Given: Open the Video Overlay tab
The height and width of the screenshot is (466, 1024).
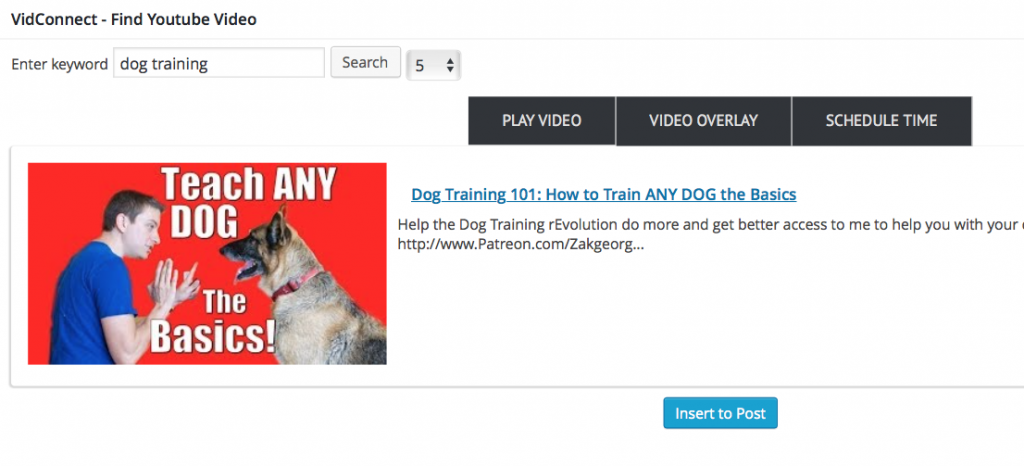Looking at the screenshot, I should tap(703, 121).
